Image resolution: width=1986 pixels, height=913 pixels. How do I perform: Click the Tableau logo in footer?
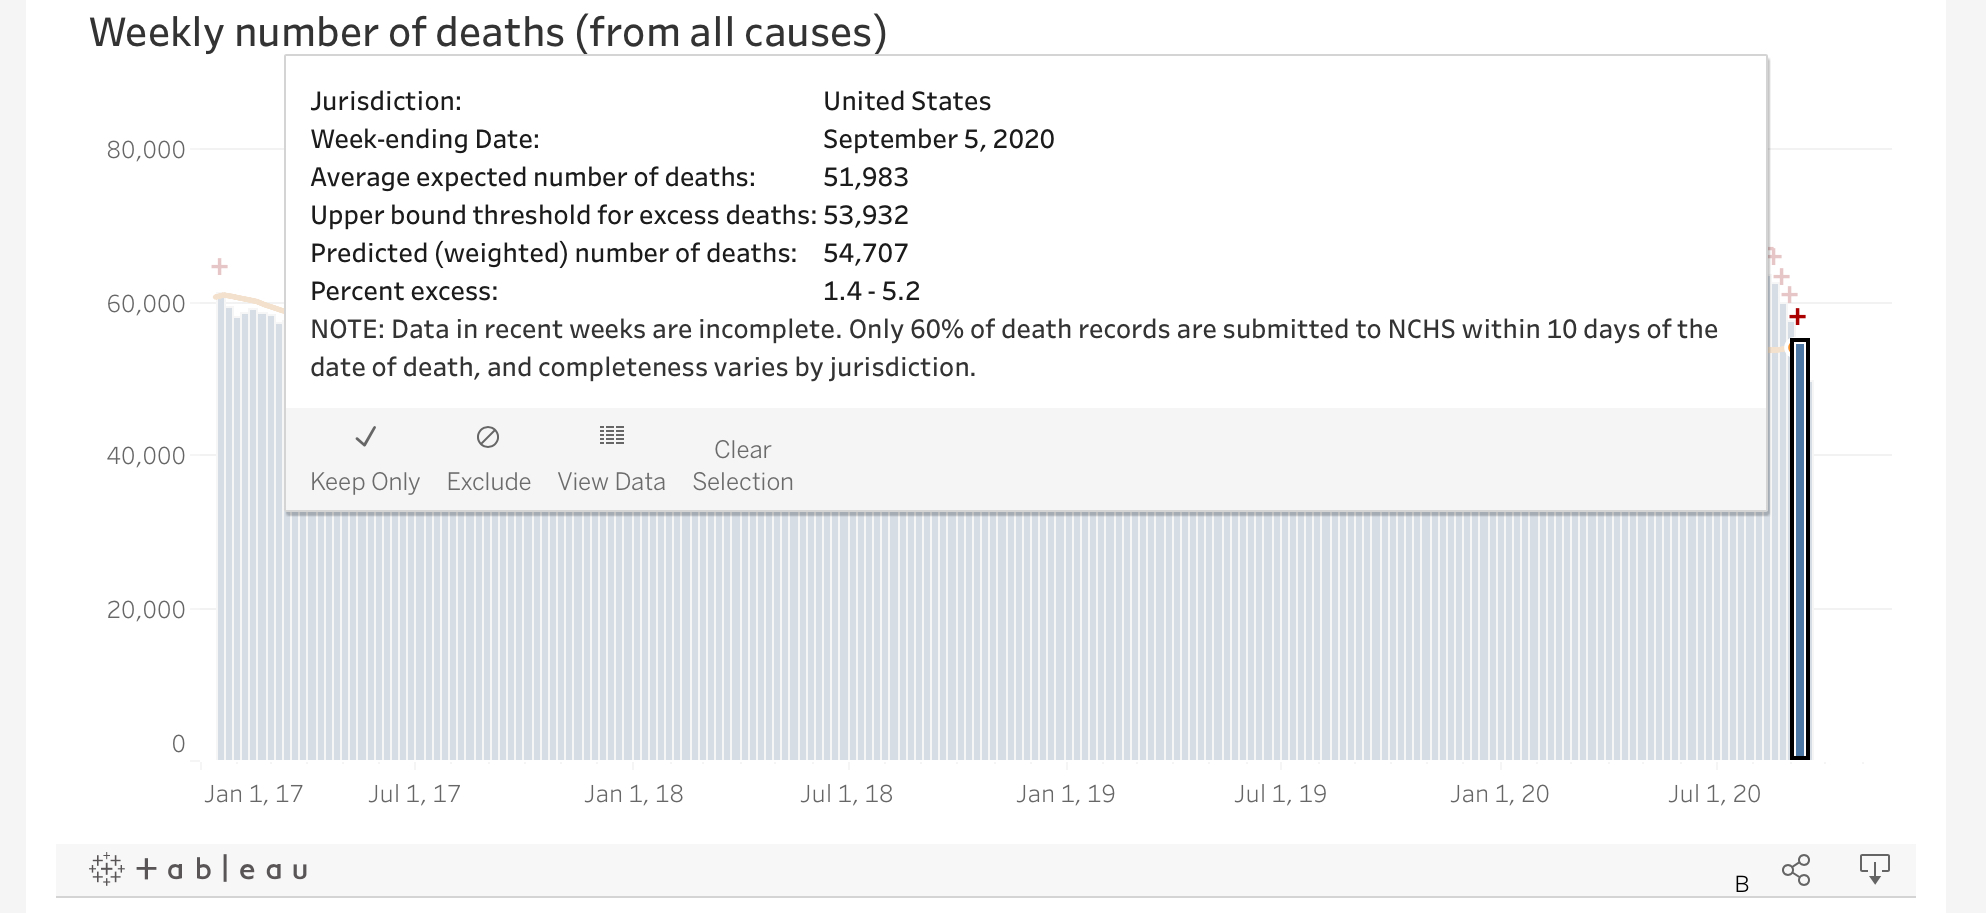click(198, 869)
